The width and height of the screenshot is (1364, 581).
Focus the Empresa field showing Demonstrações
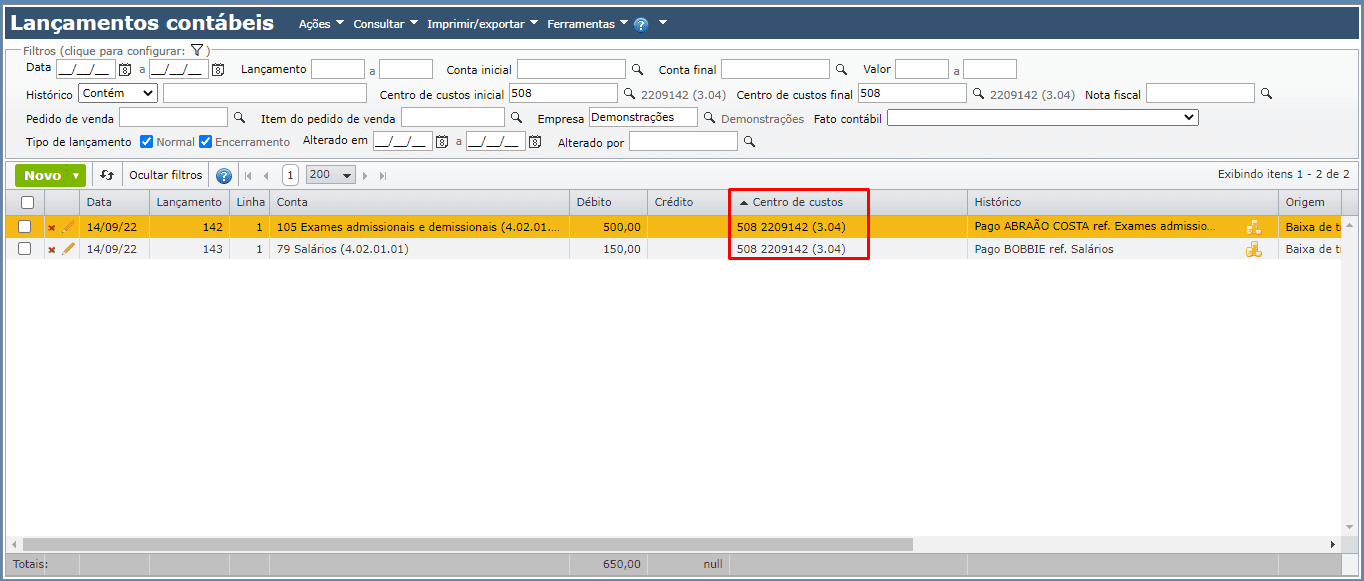click(x=643, y=117)
